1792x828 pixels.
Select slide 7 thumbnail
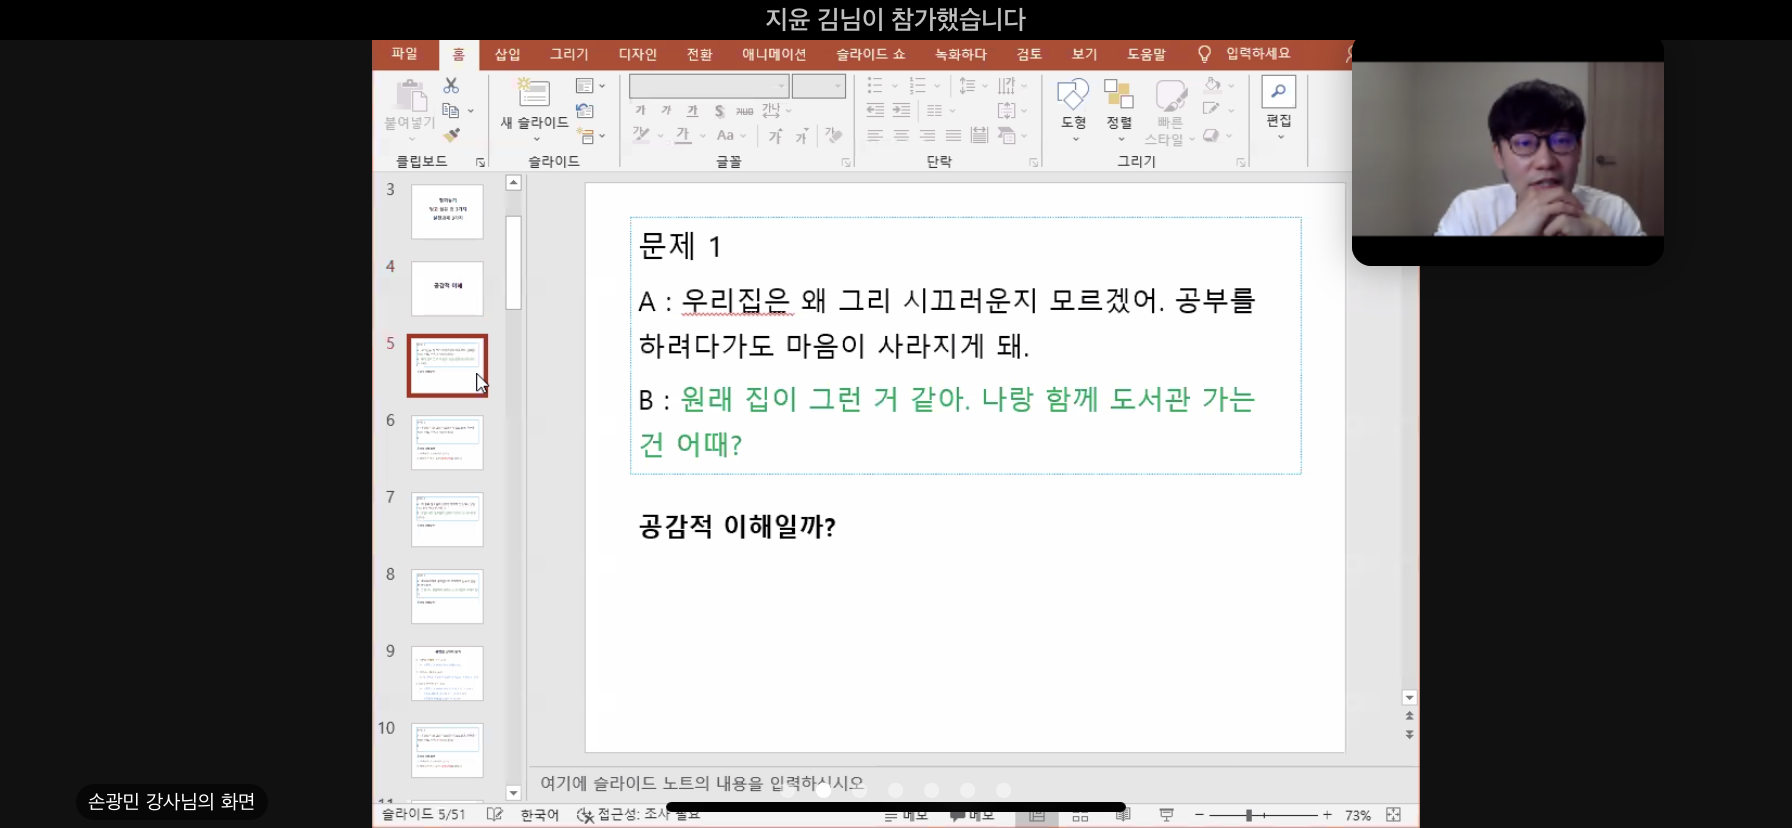coord(447,519)
